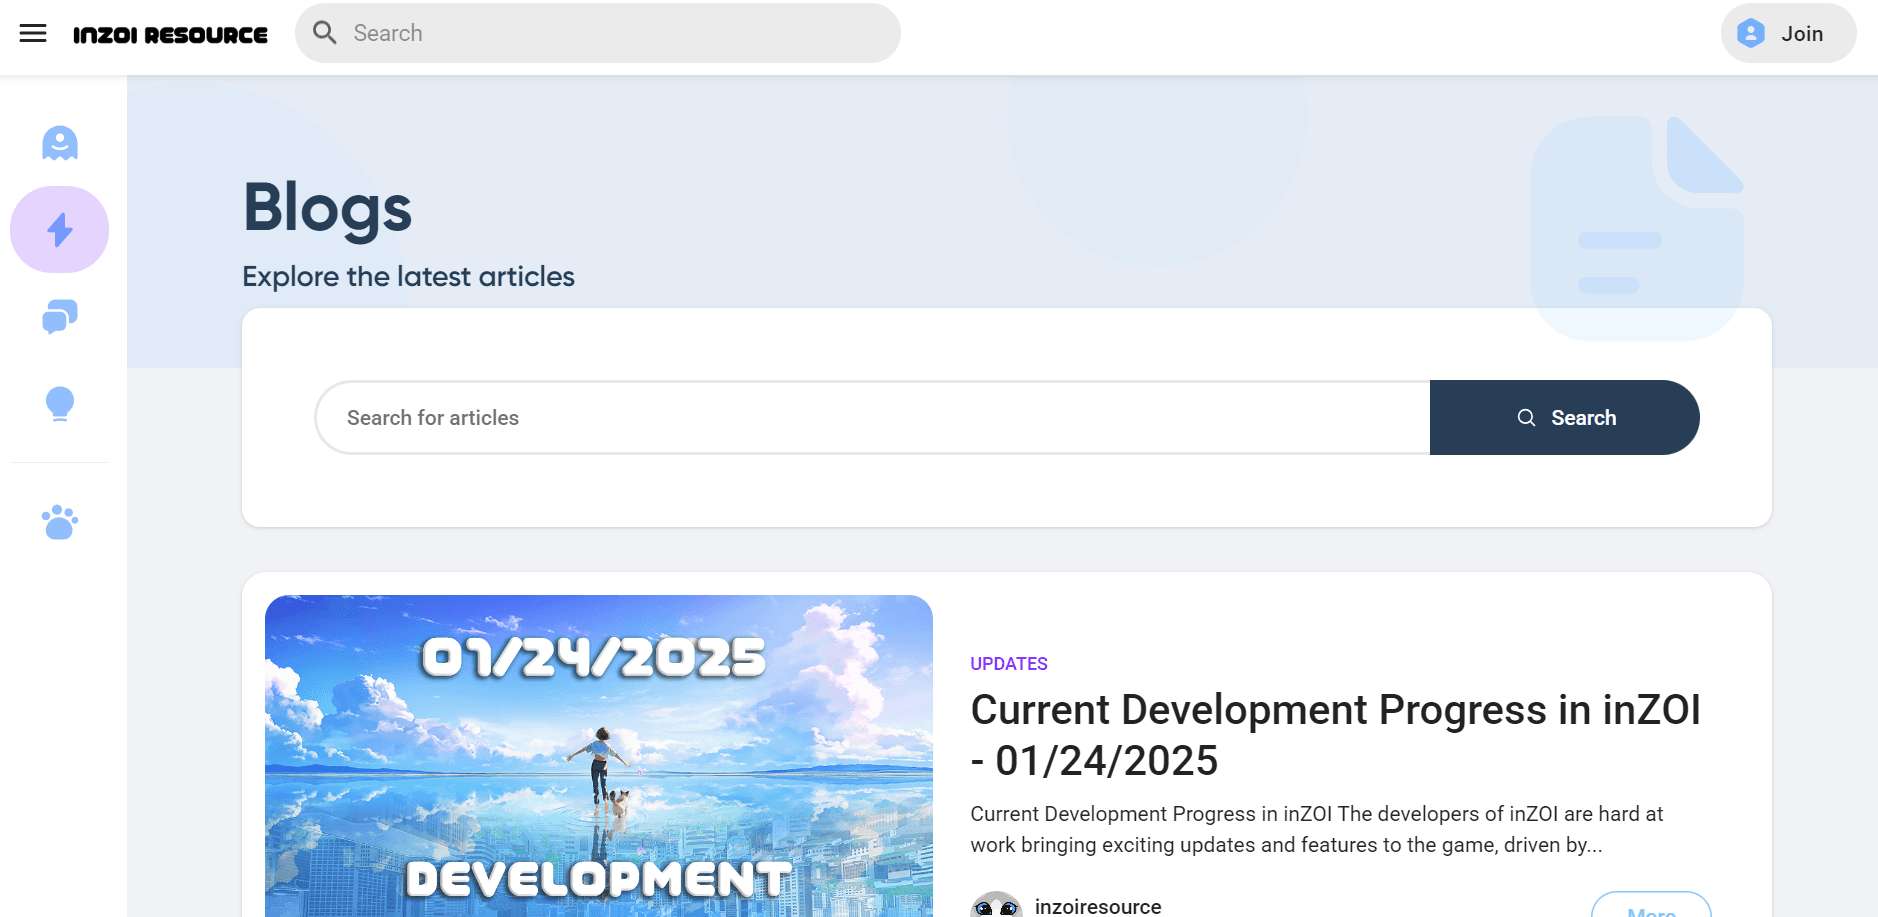Click the article excerpt text preview

(x=1316, y=829)
